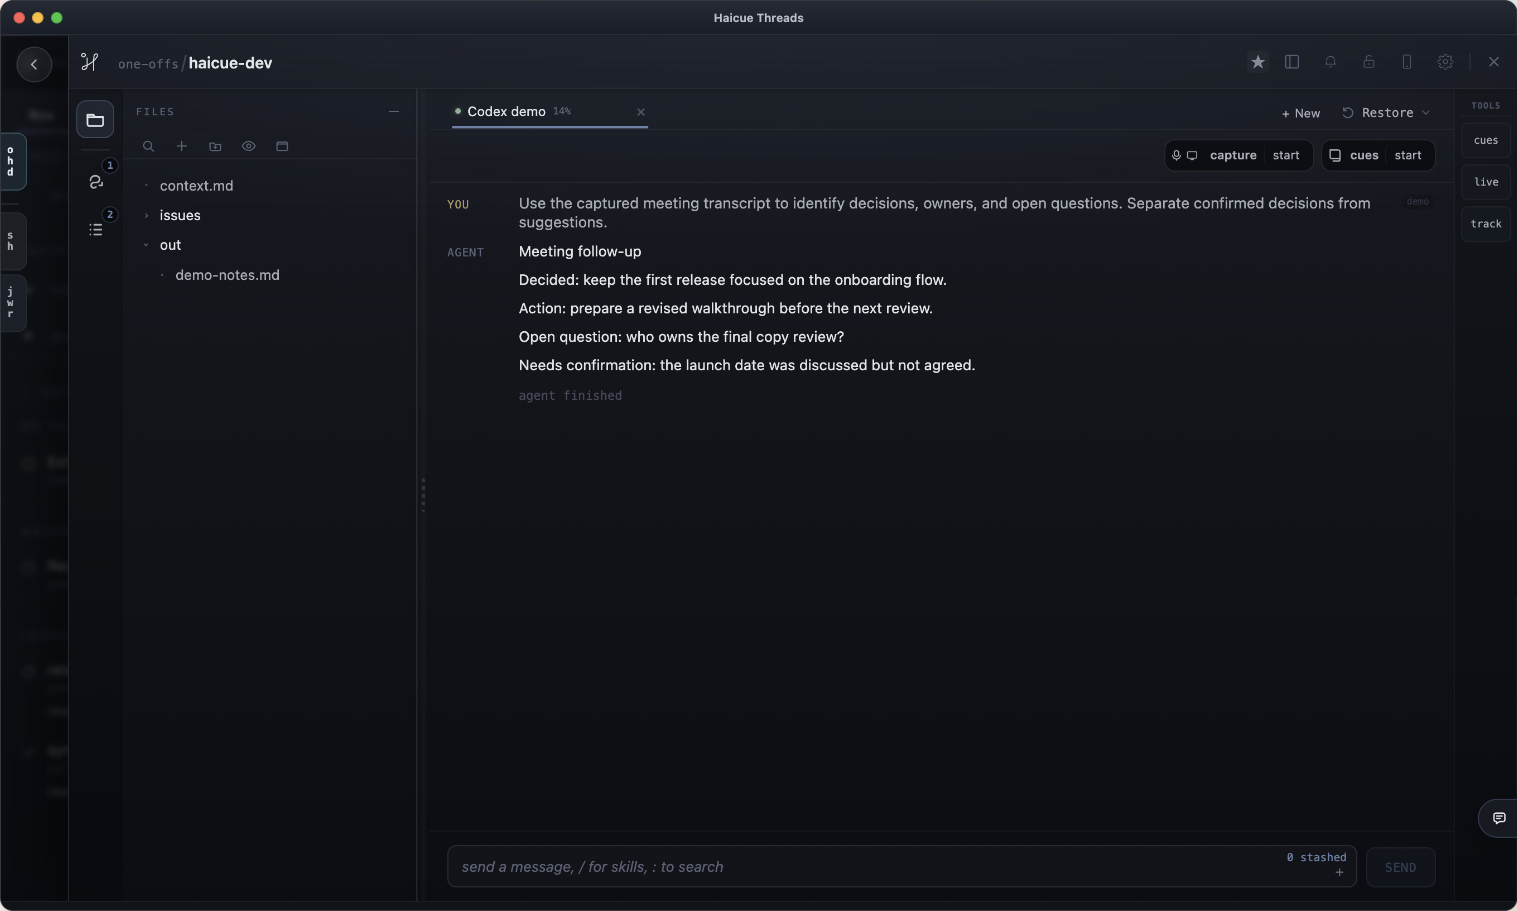Open the cues tool

click(x=1486, y=141)
